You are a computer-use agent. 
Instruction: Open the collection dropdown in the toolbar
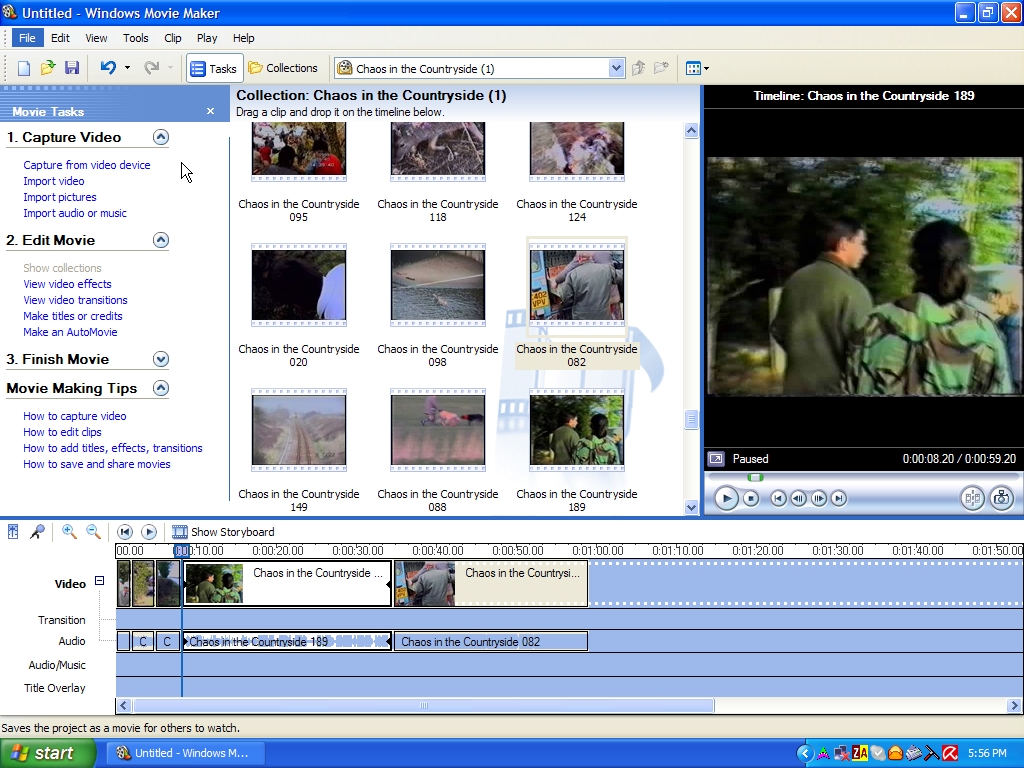(x=616, y=68)
